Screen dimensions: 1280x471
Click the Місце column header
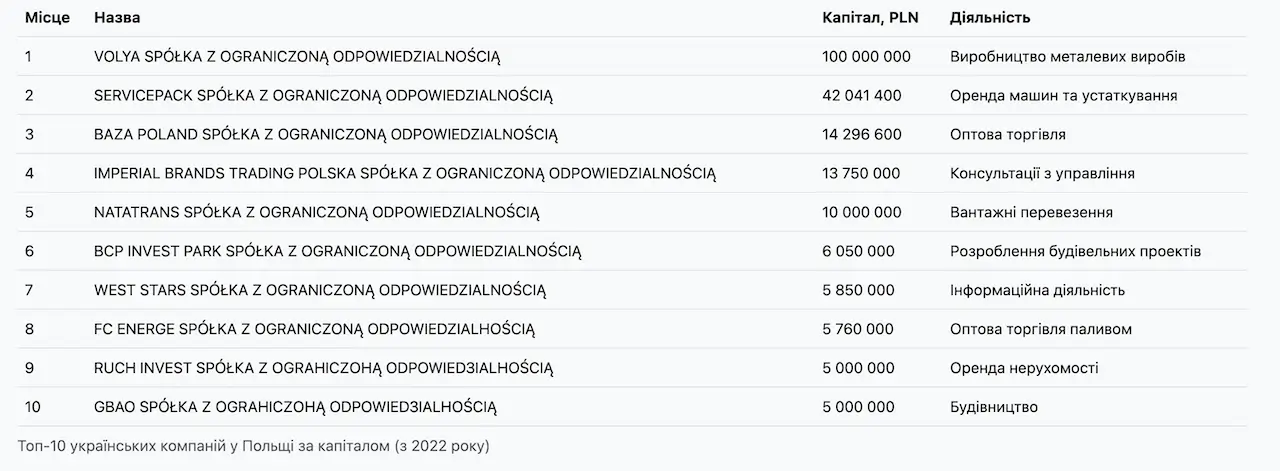point(47,18)
